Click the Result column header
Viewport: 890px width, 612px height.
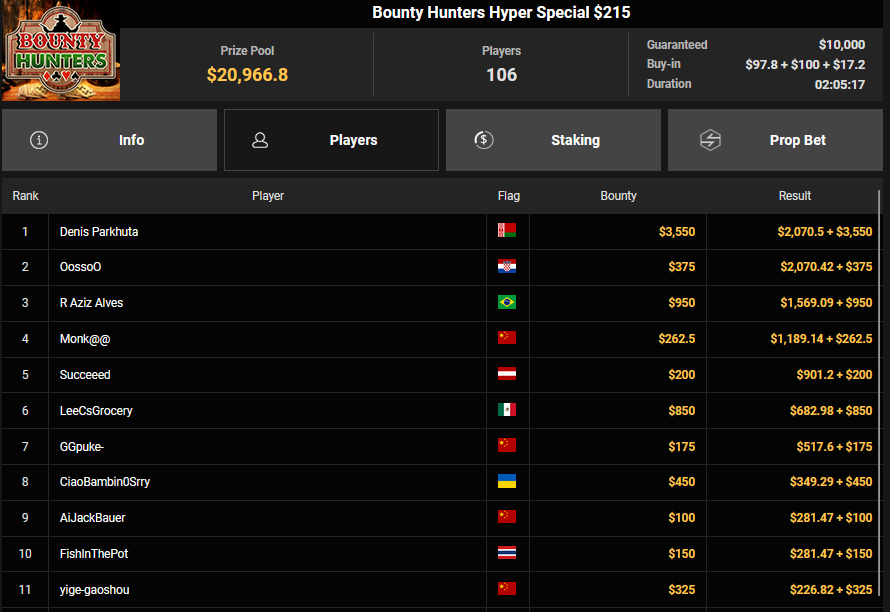tap(794, 196)
